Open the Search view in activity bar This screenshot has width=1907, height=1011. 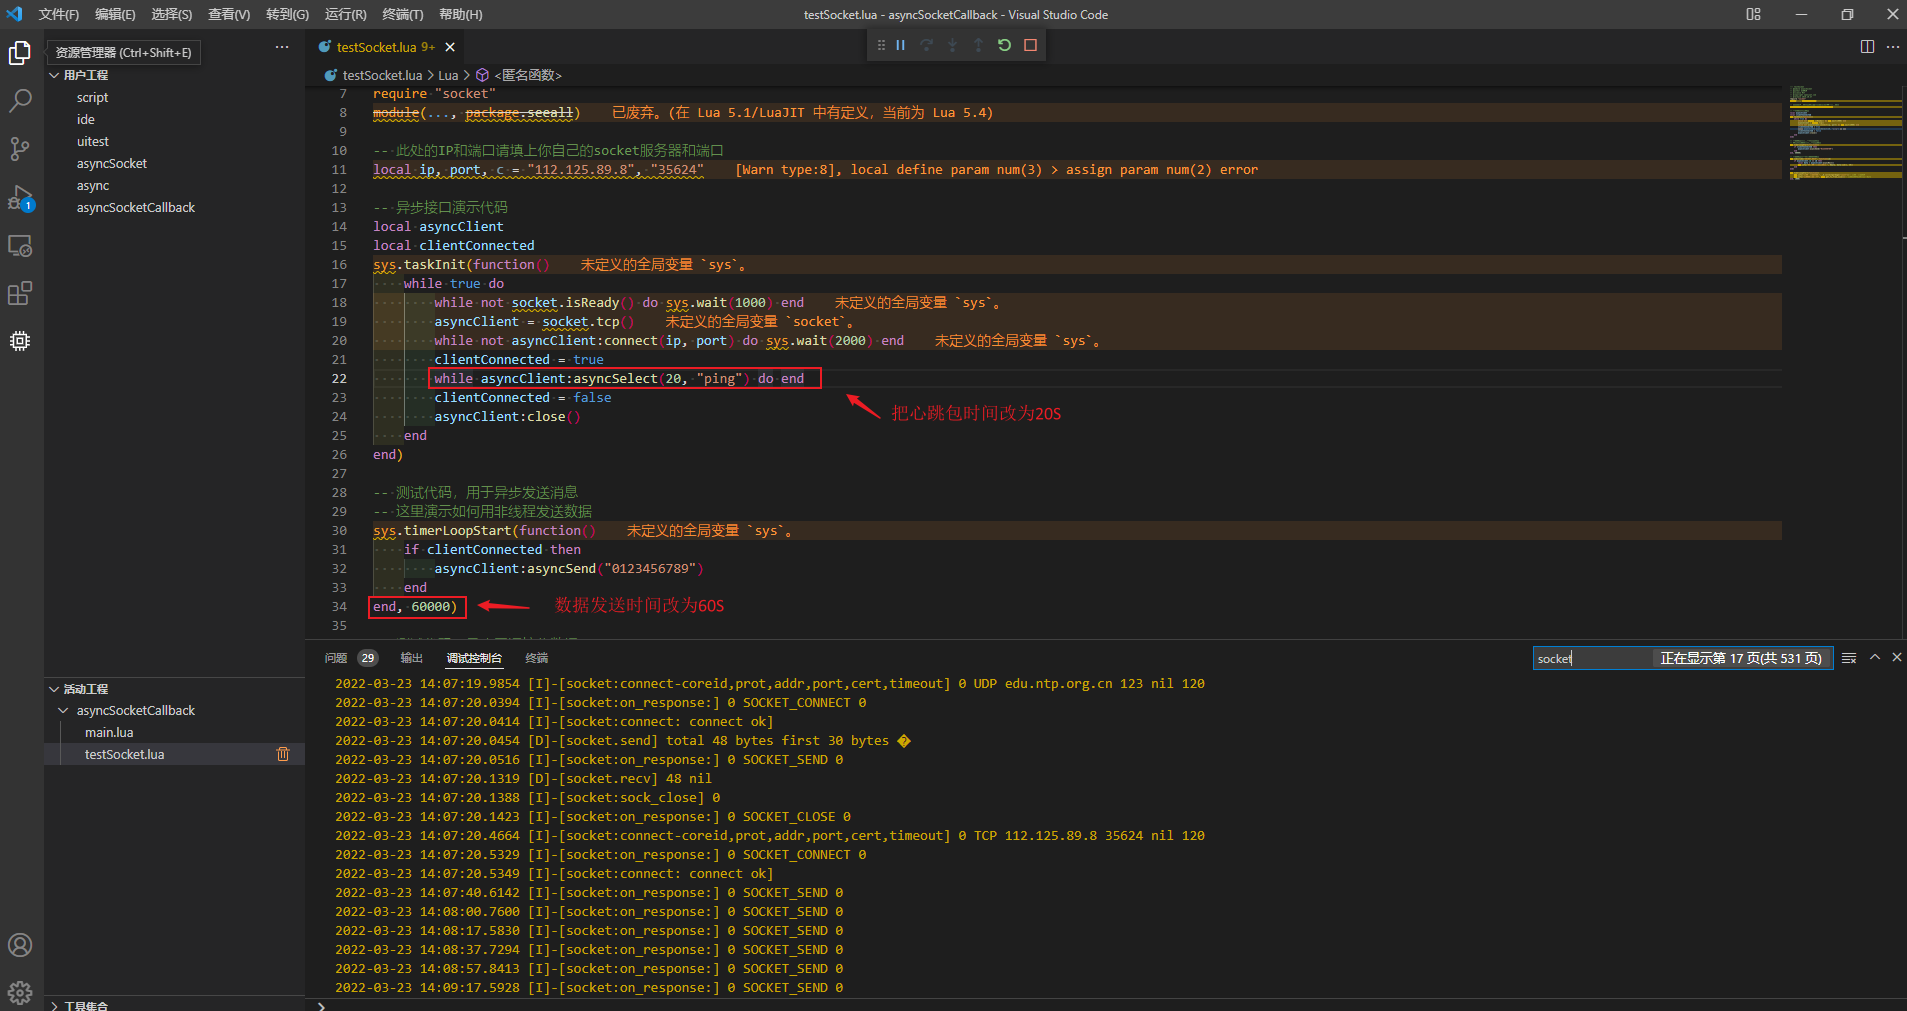click(20, 101)
